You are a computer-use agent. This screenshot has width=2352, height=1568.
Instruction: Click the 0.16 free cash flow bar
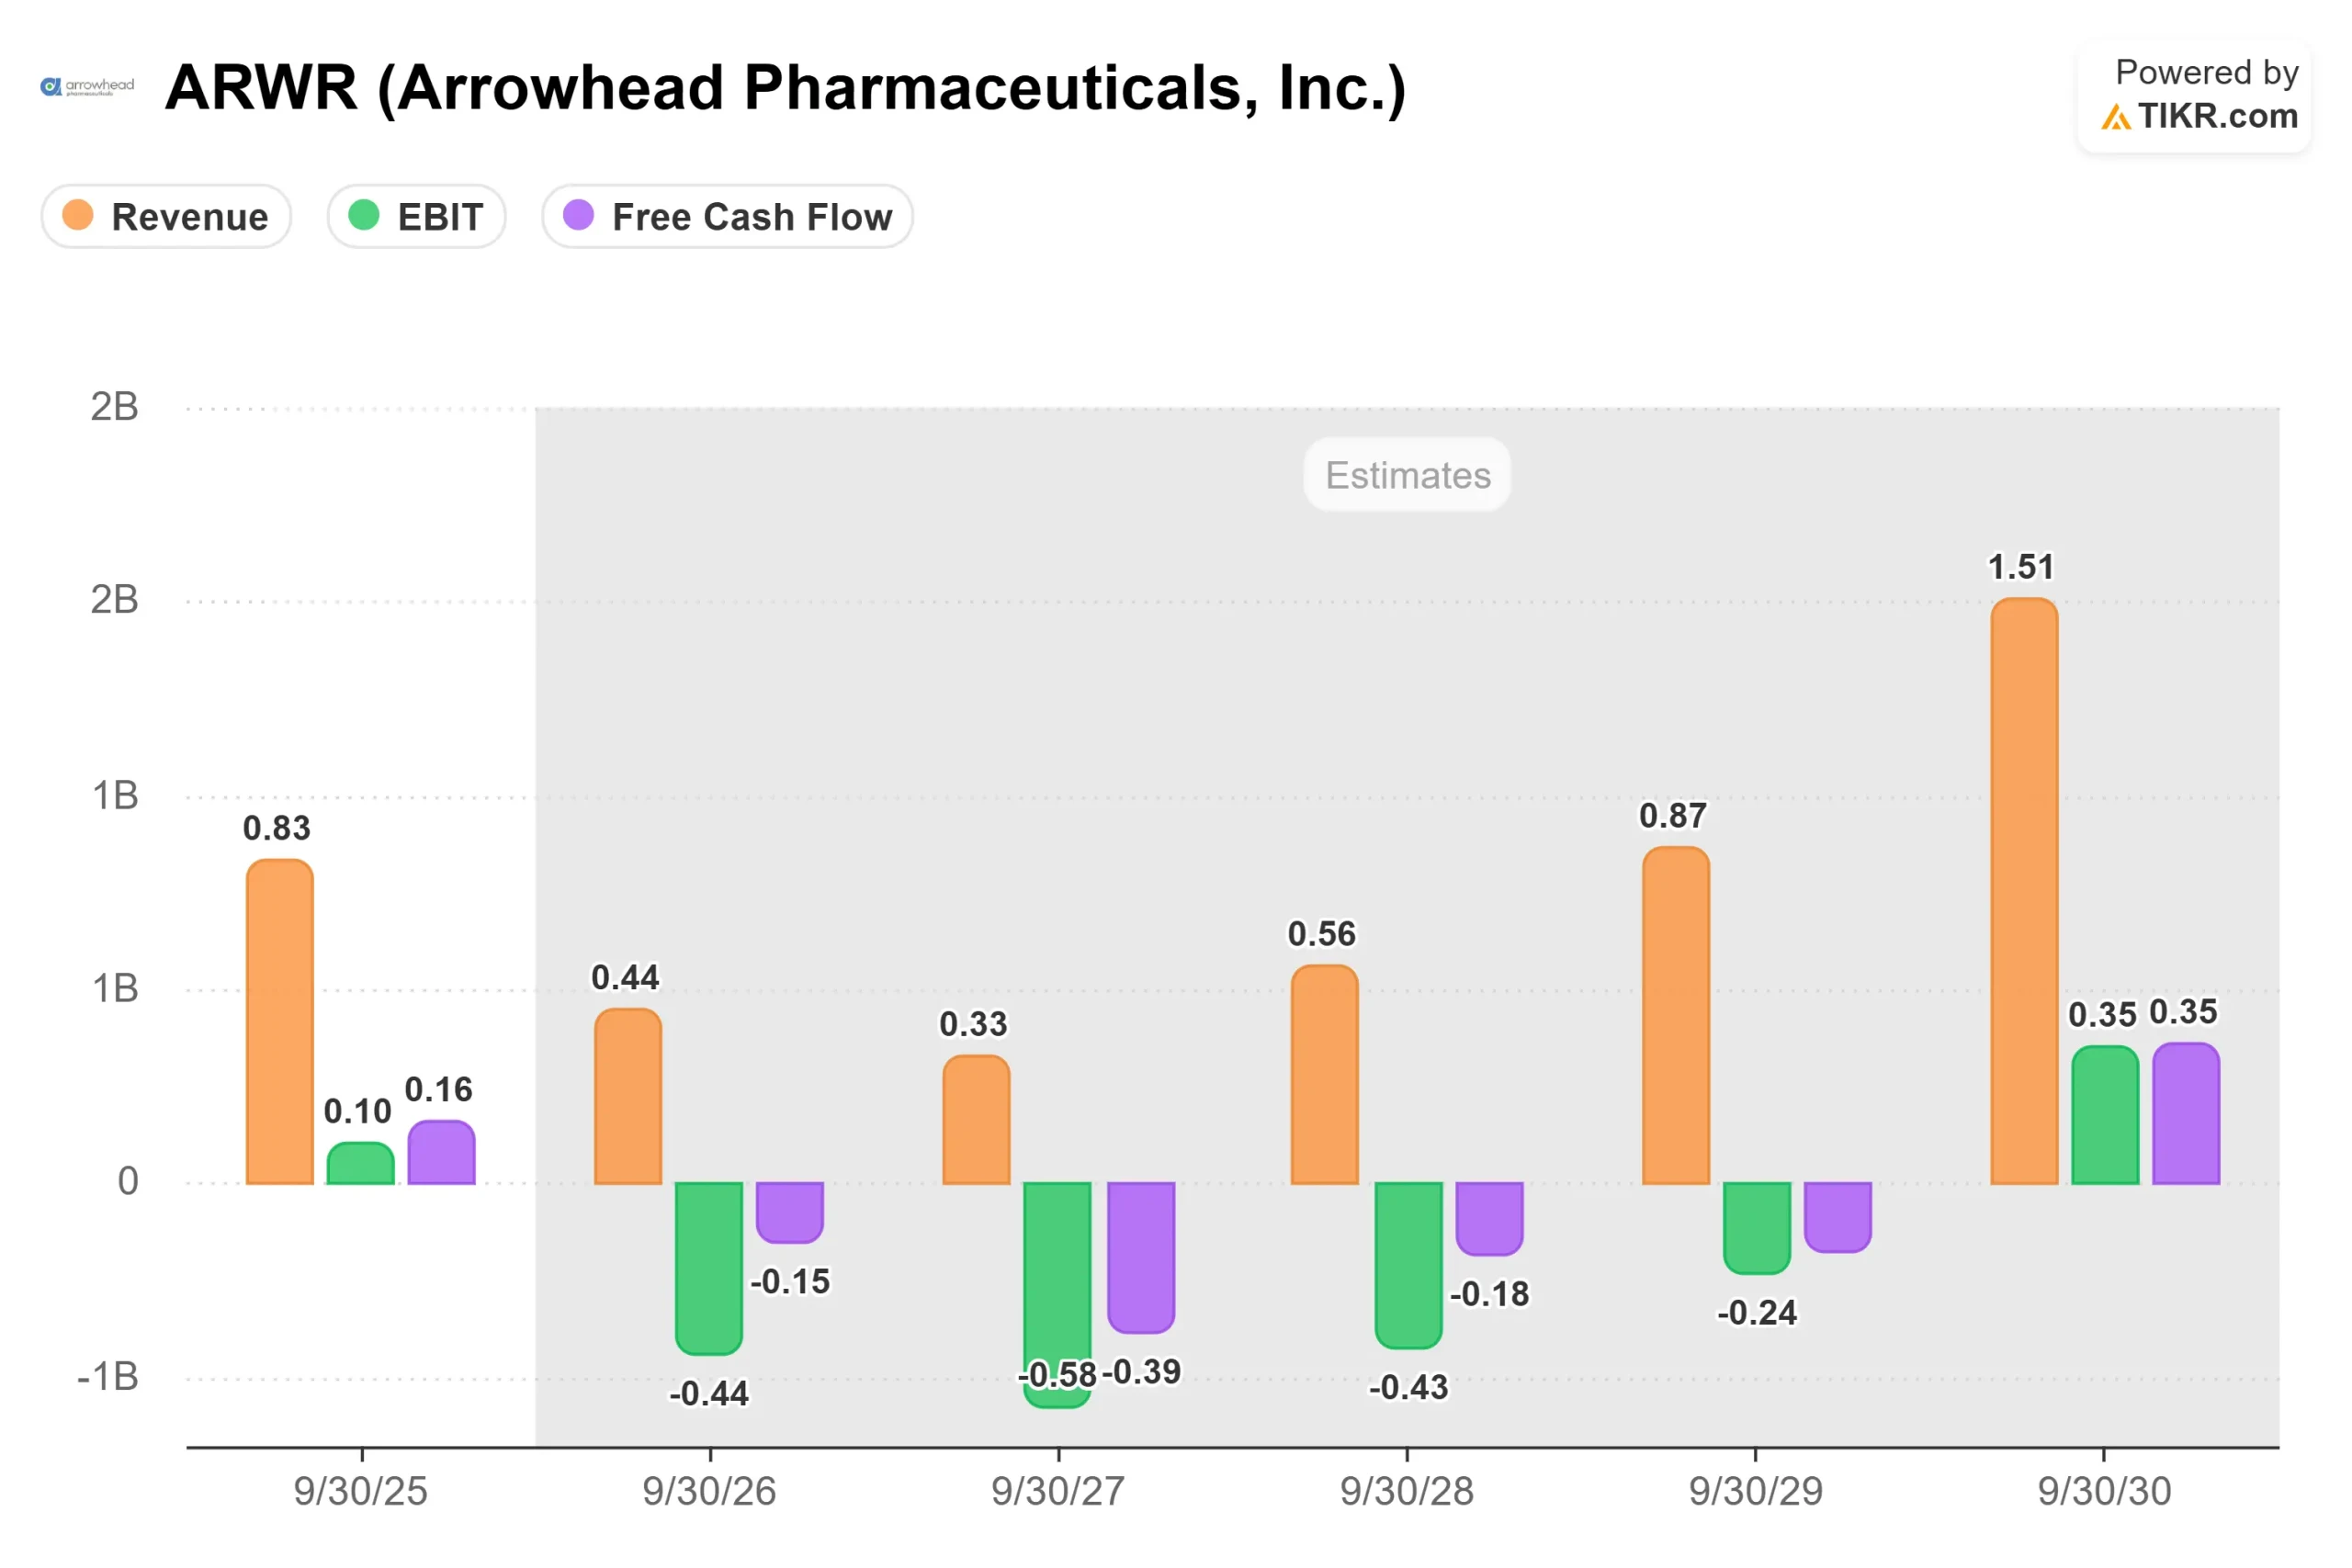coord(441,1152)
